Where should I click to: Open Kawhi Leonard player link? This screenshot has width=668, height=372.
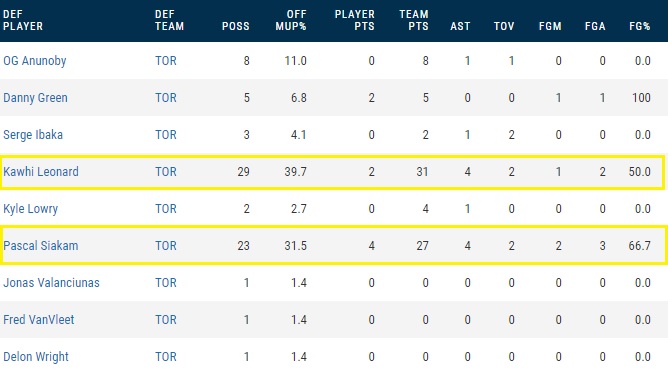point(41,172)
